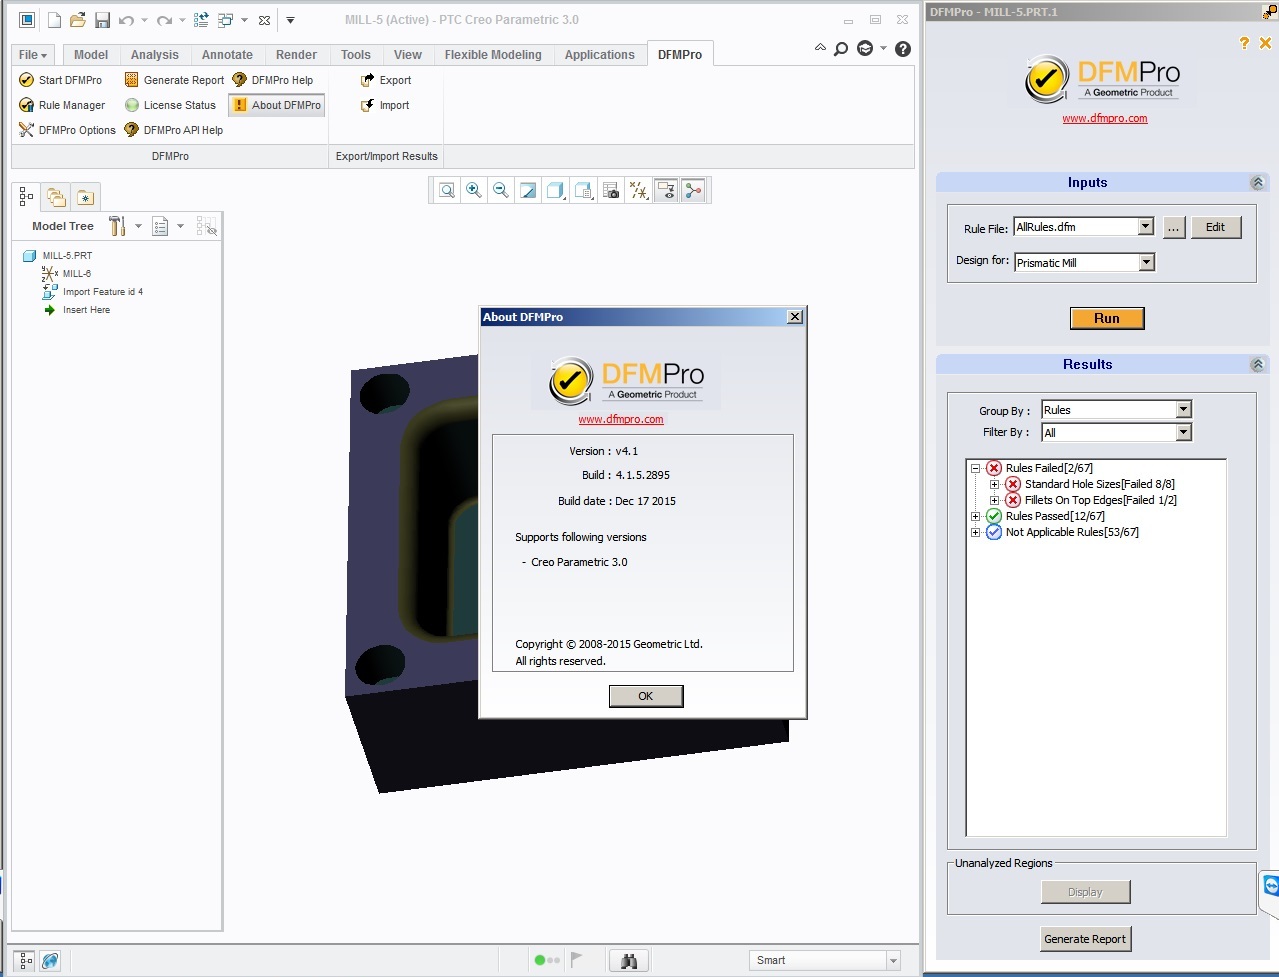Open DFMPro Options in the ribbon
This screenshot has height=977, width=1279.
point(67,130)
